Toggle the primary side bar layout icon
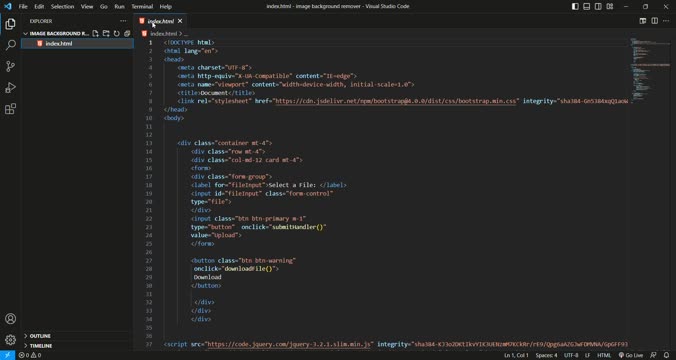676x360 pixels. tap(575, 6)
